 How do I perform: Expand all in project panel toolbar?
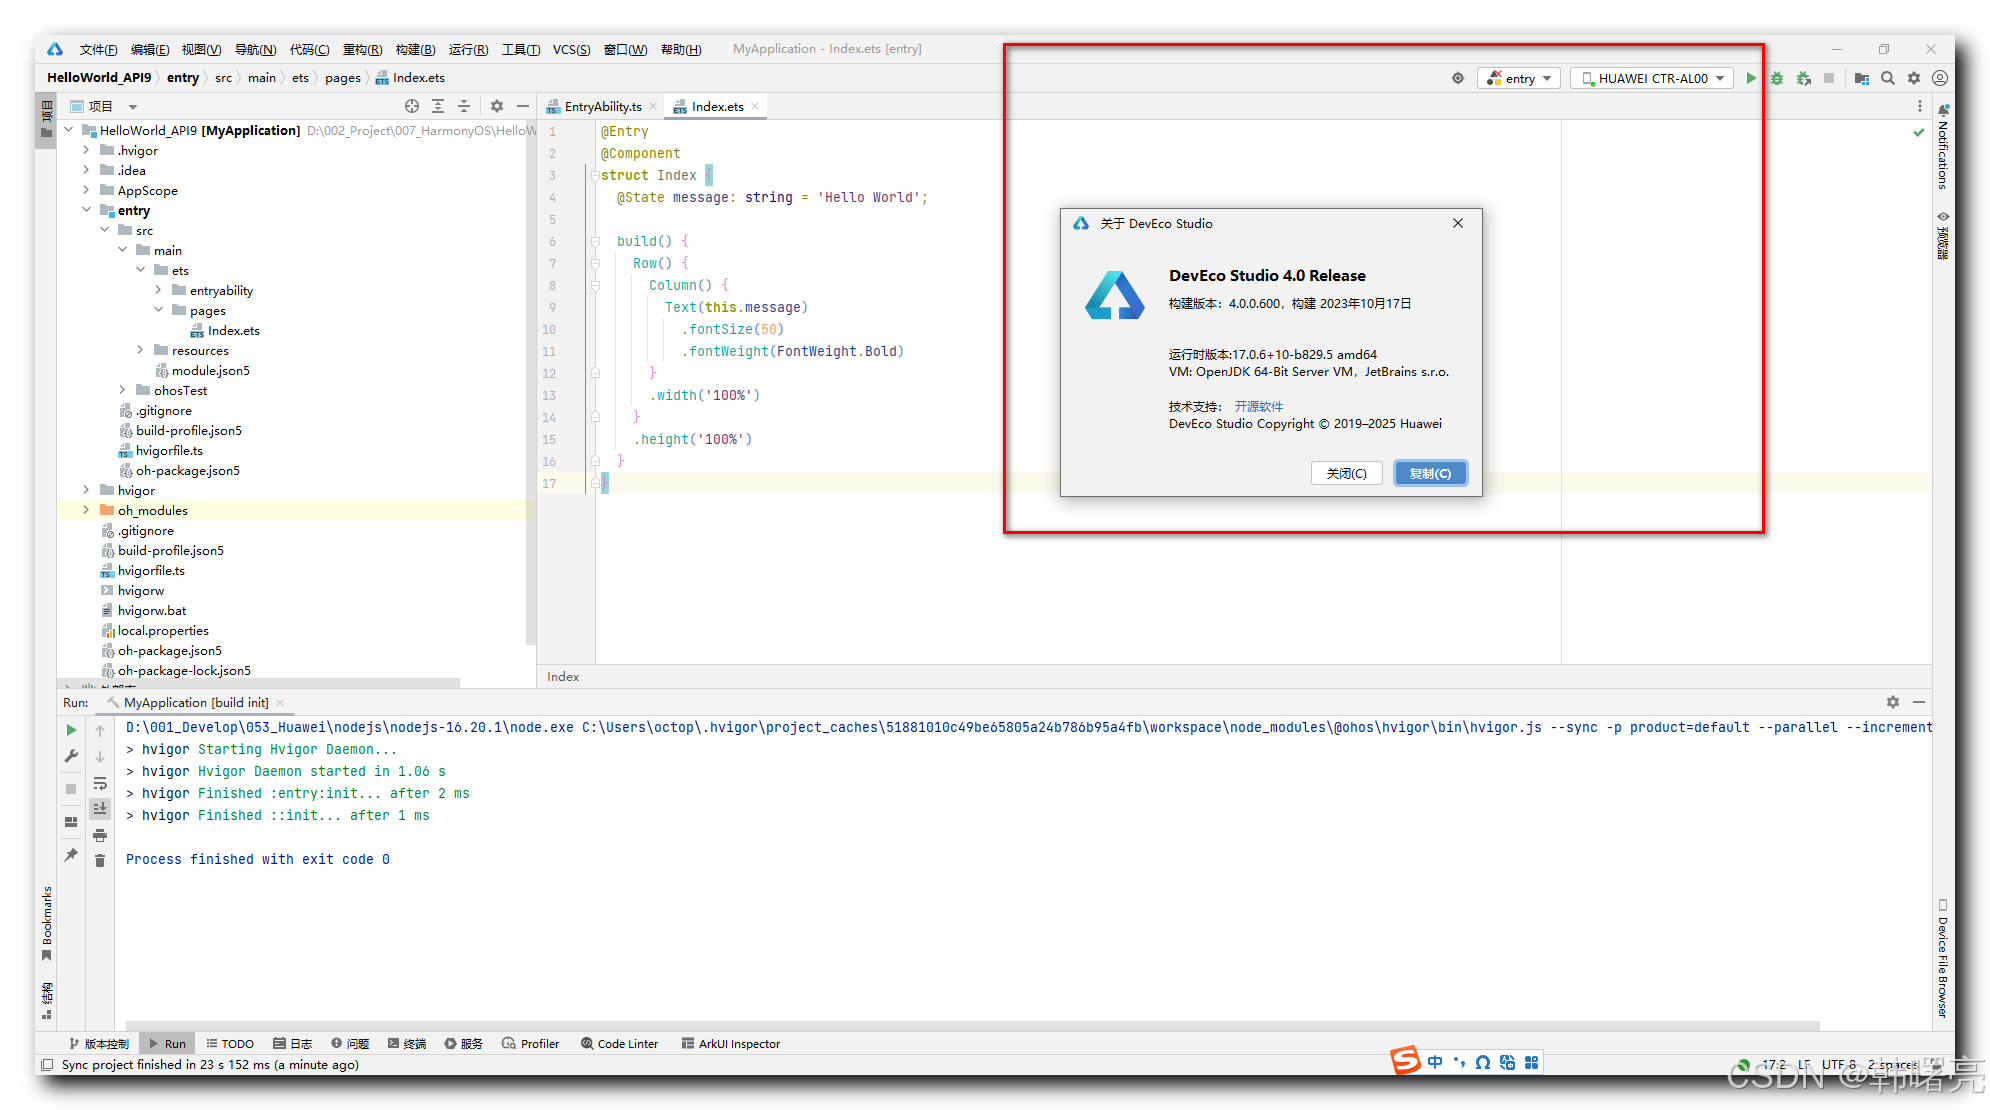(438, 106)
